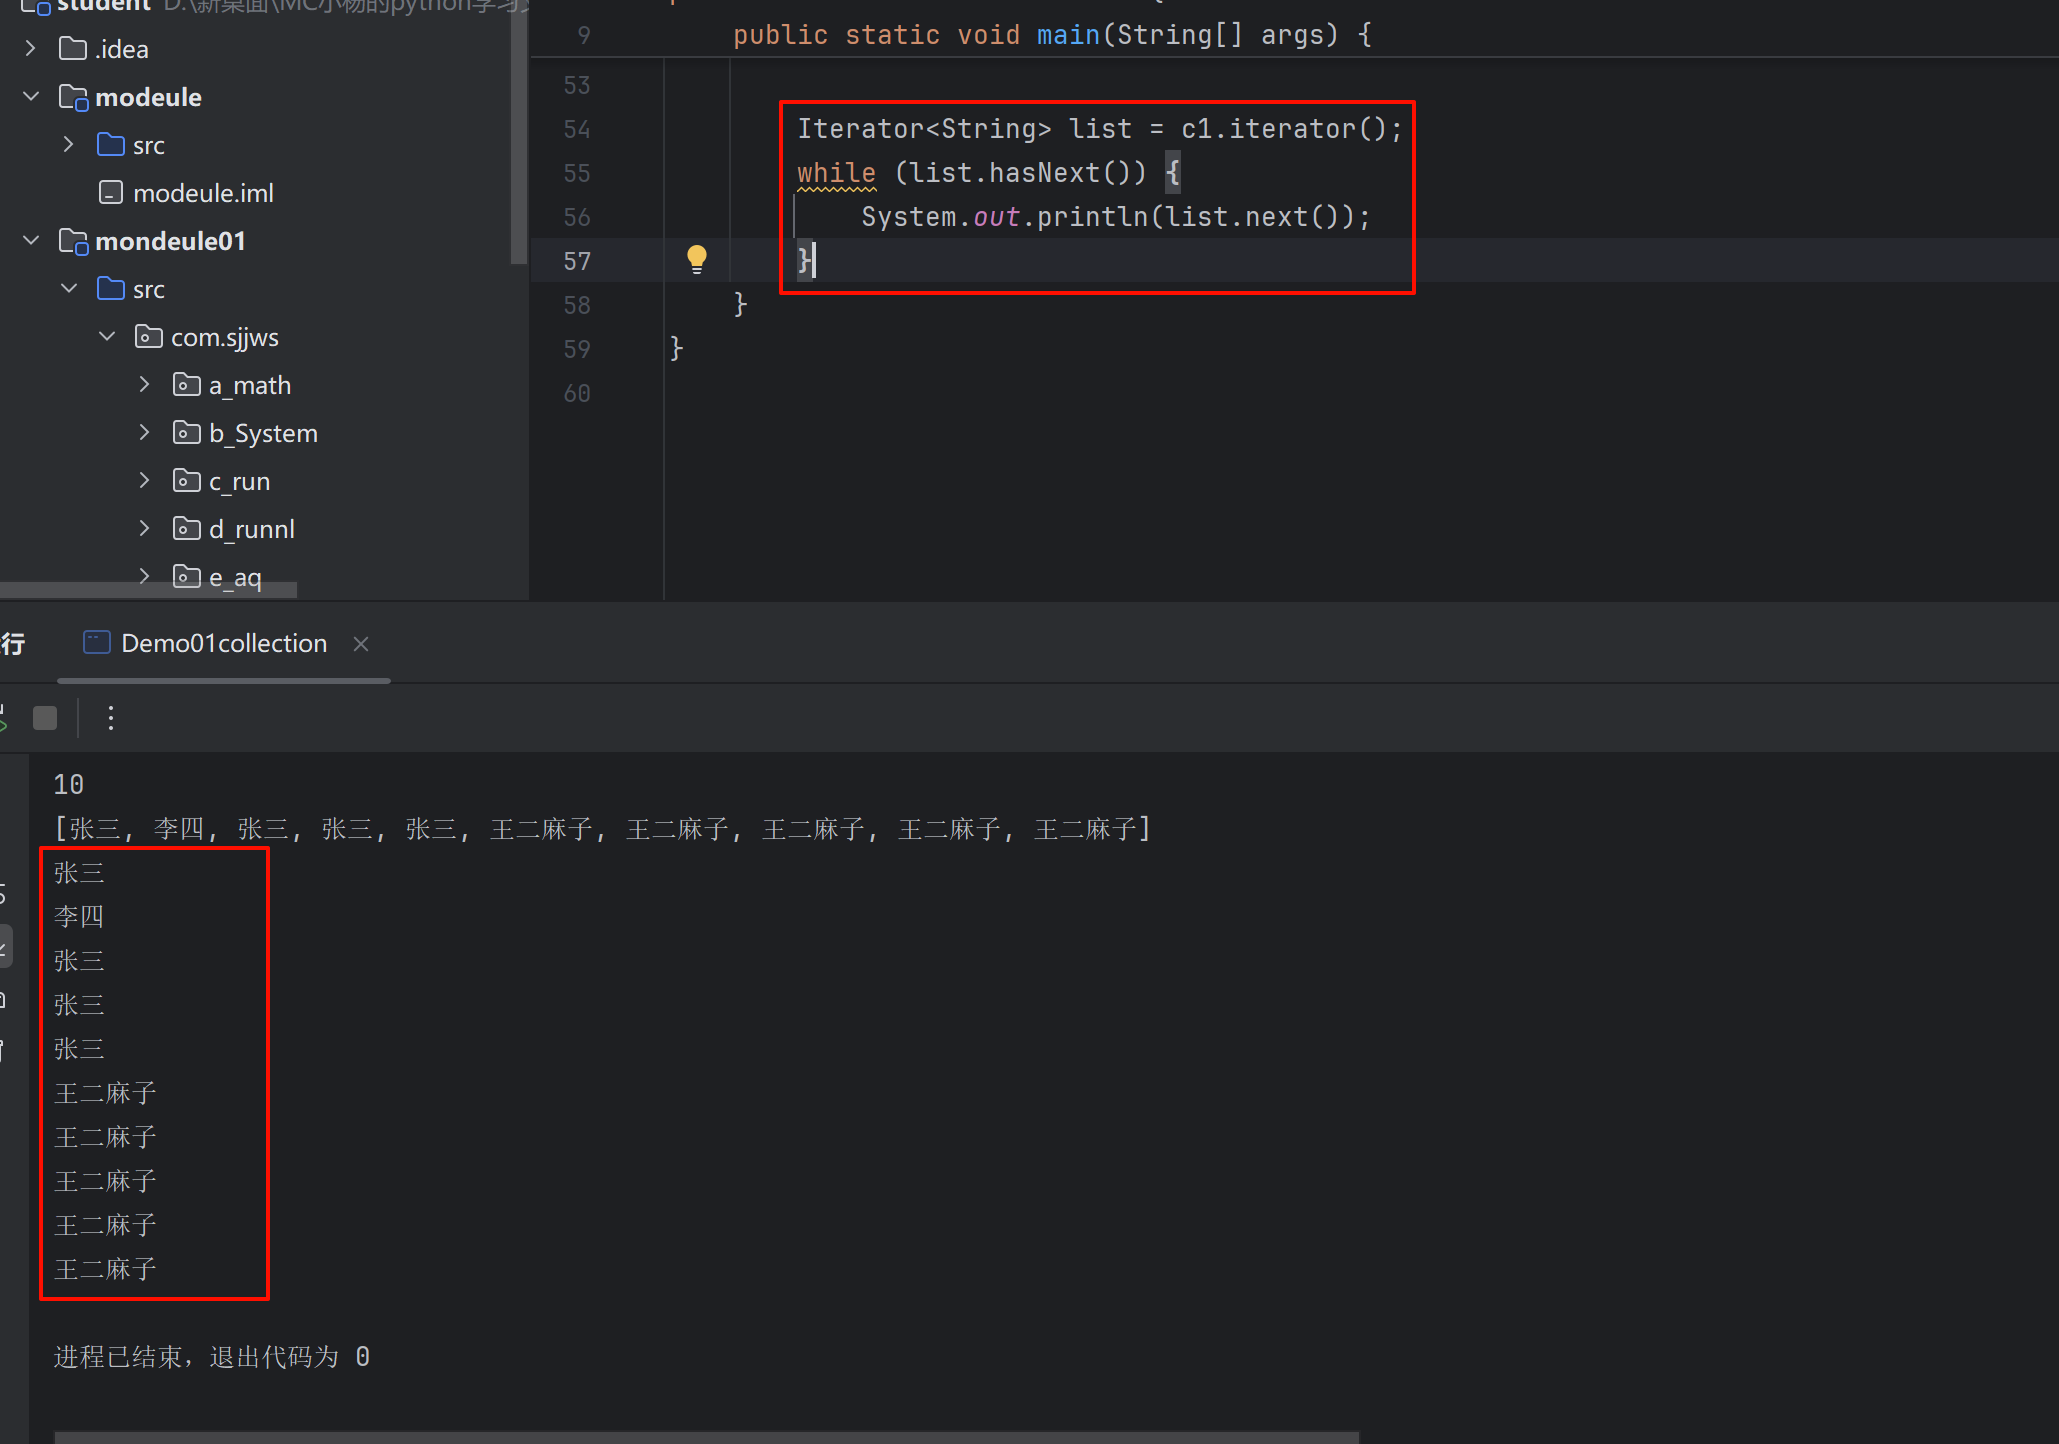
Task: Collapse the com.sjjws package
Action: pyautogui.click(x=107, y=337)
